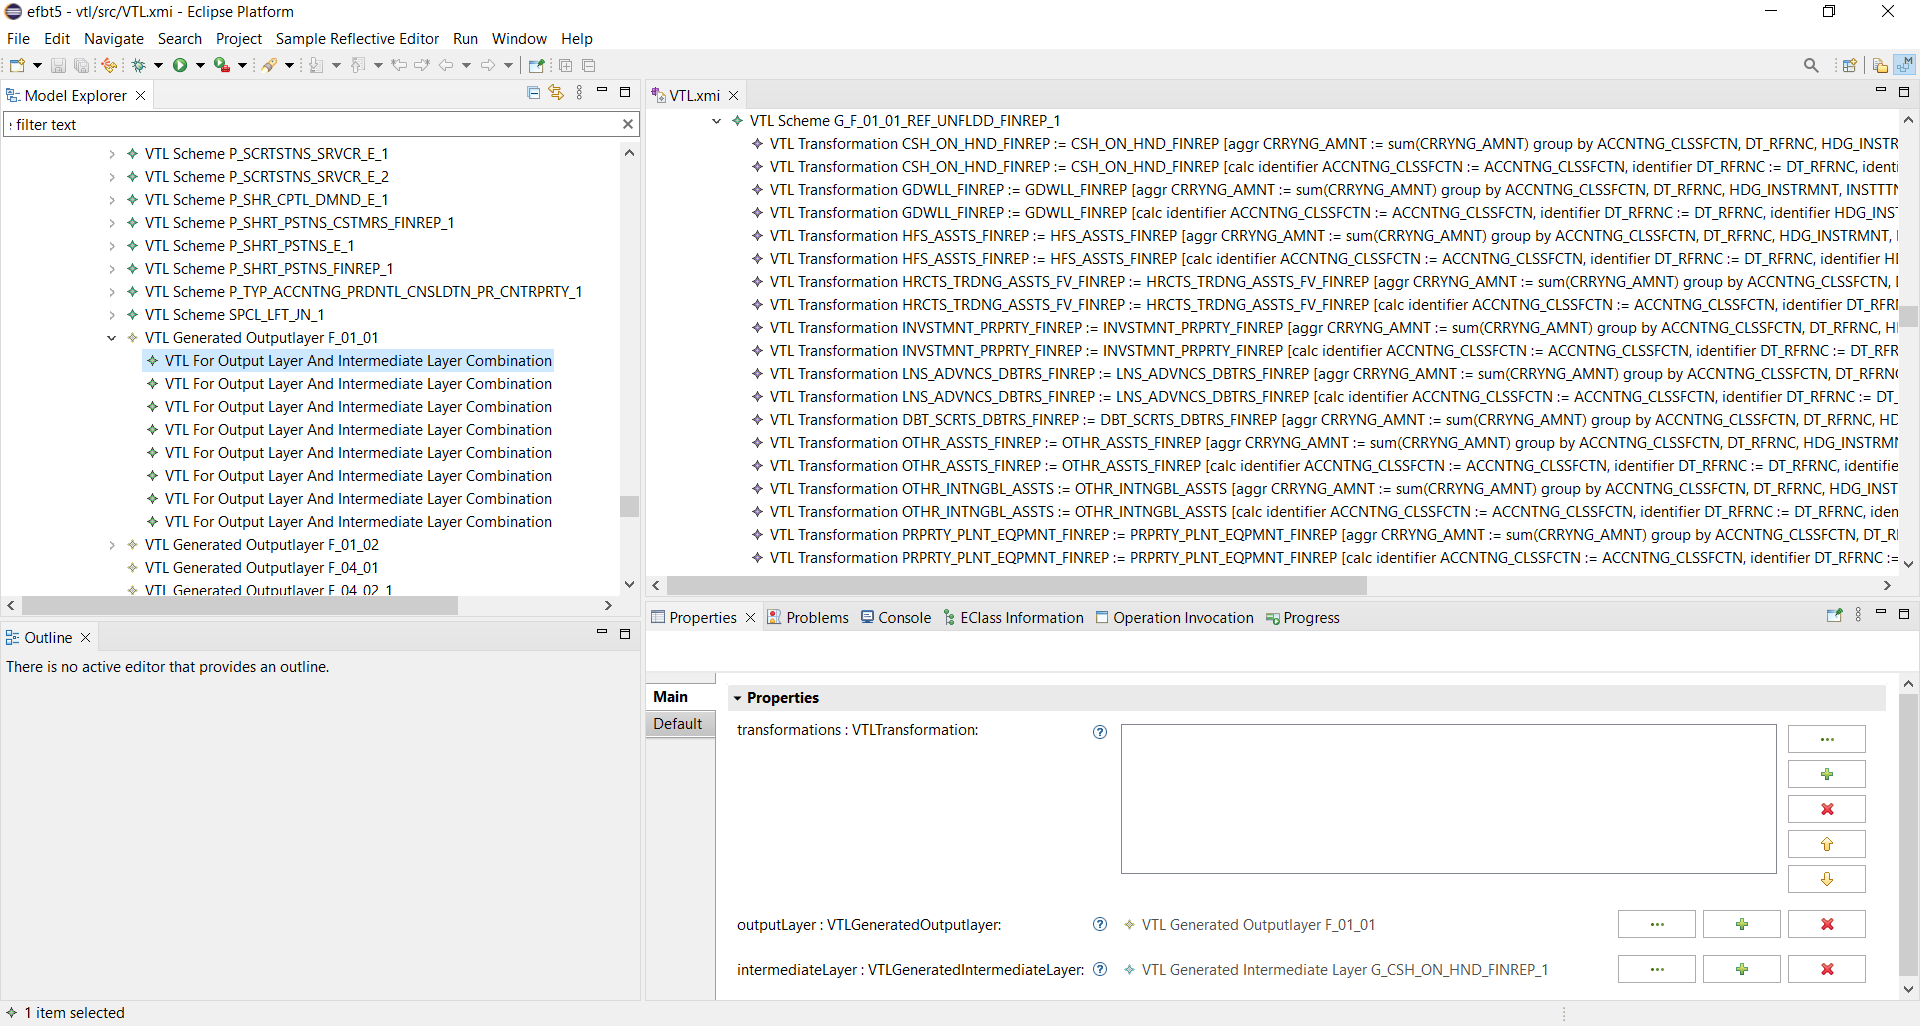The height and width of the screenshot is (1026, 1920).
Task: Select the Default properties tab
Action: (678, 724)
